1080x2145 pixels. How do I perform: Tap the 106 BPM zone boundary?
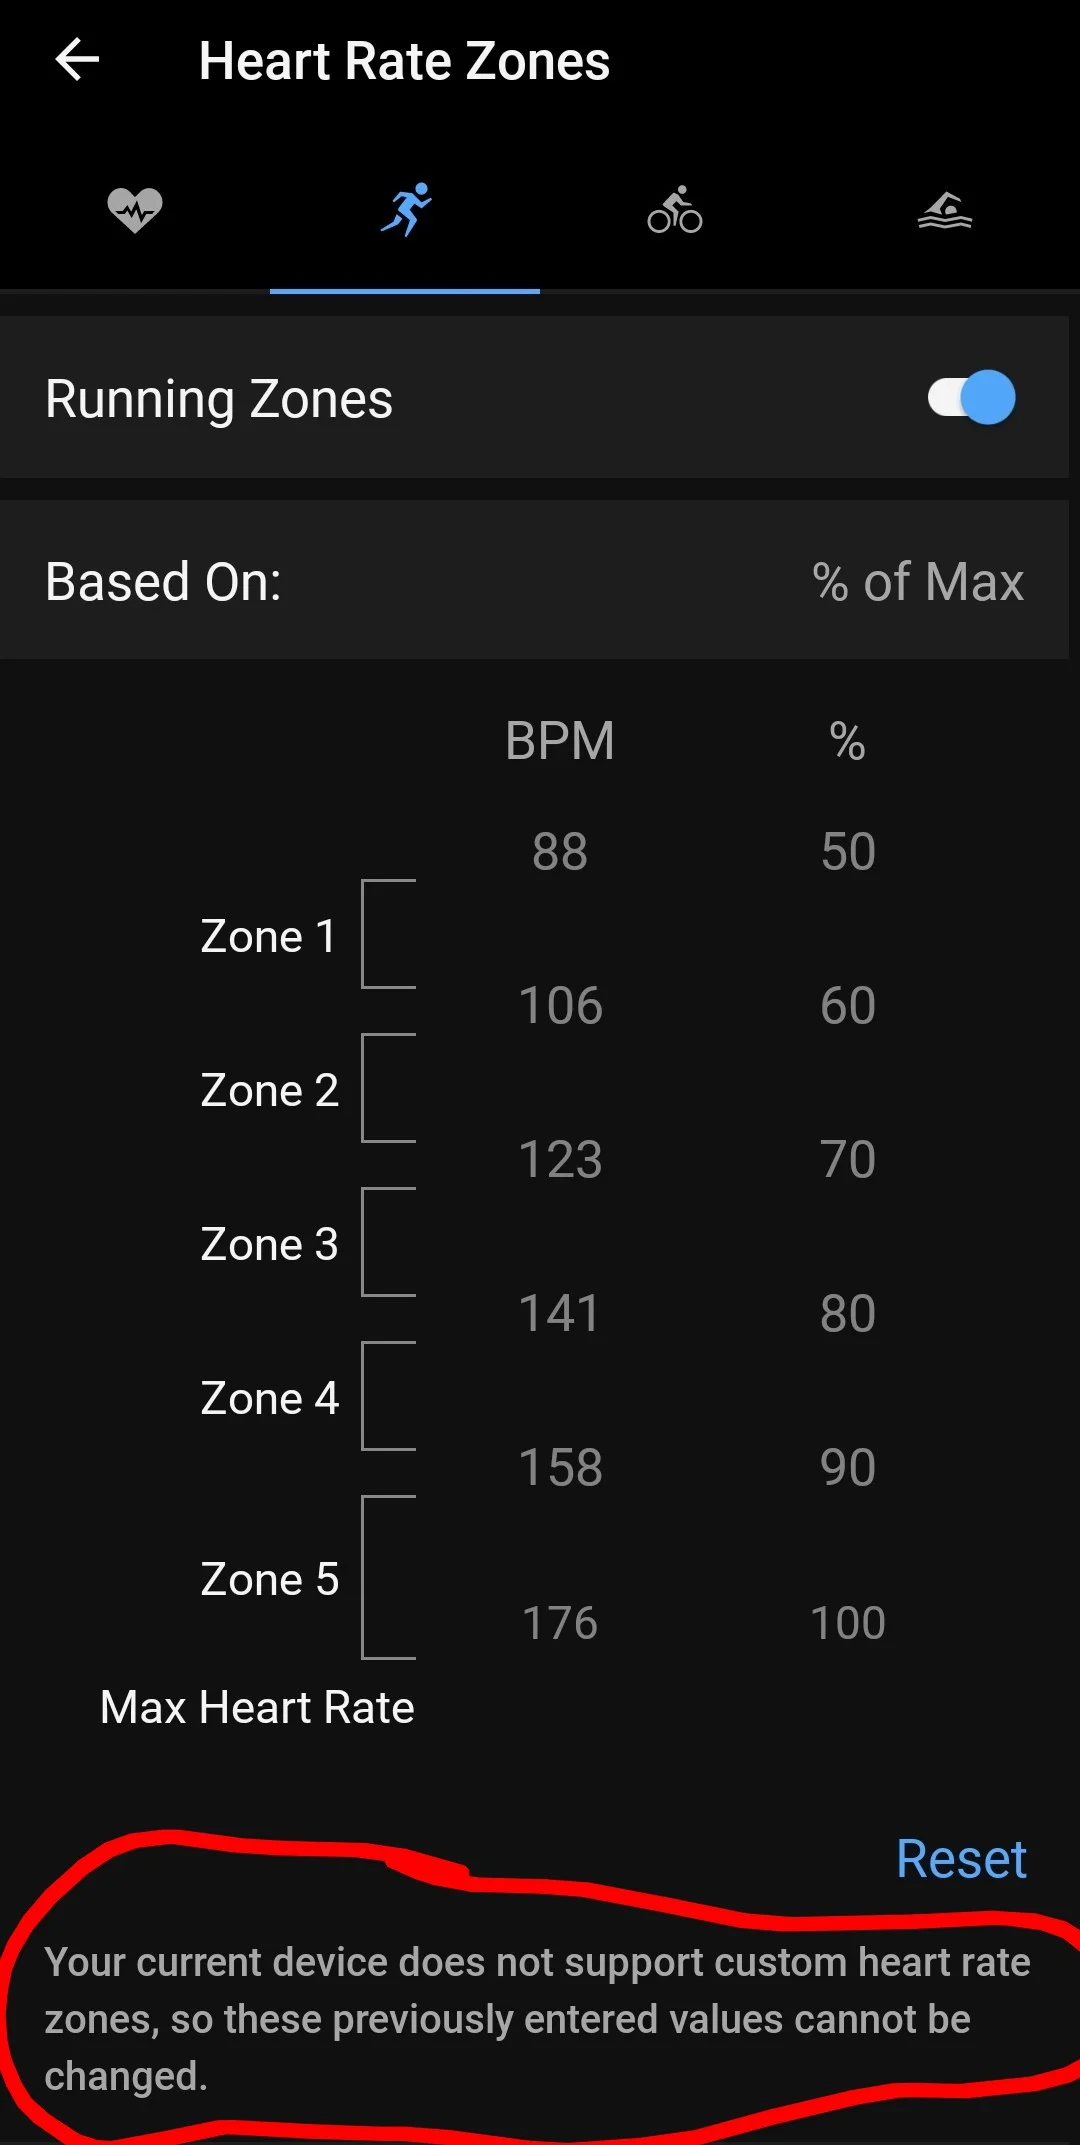point(560,1006)
